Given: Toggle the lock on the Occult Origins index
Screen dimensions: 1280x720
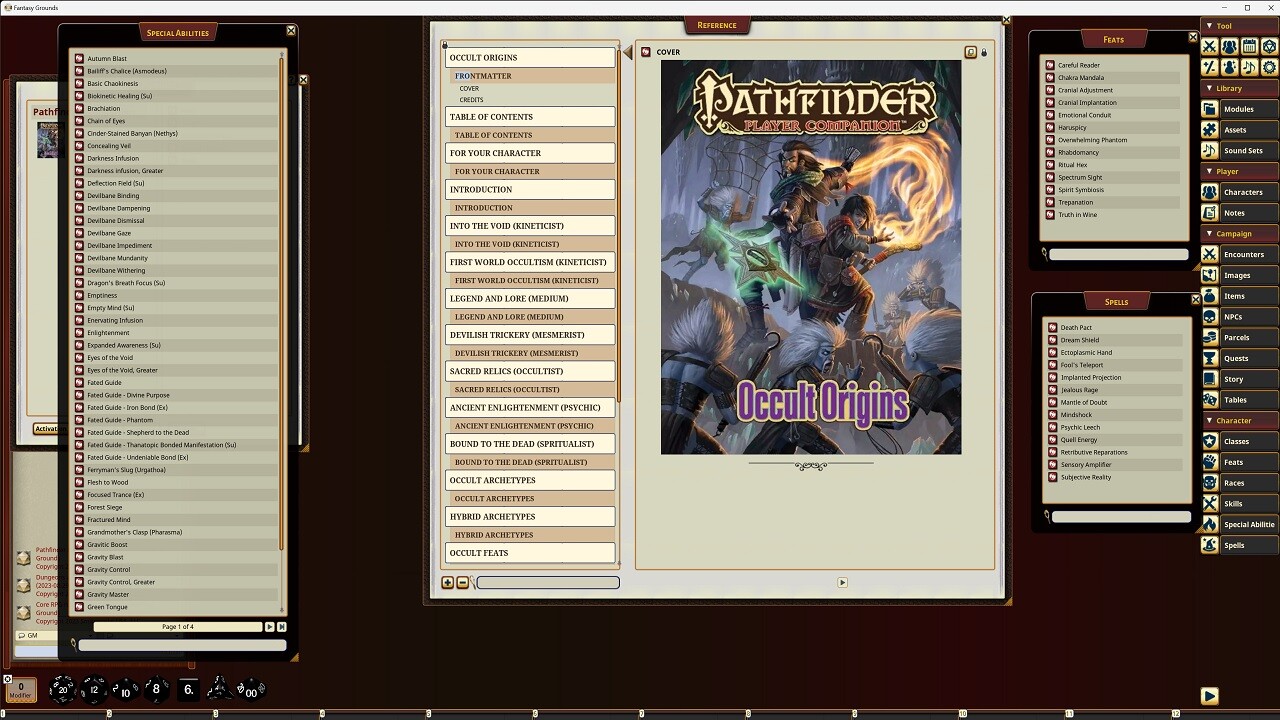Looking at the screenshot, I should [444, 45].
